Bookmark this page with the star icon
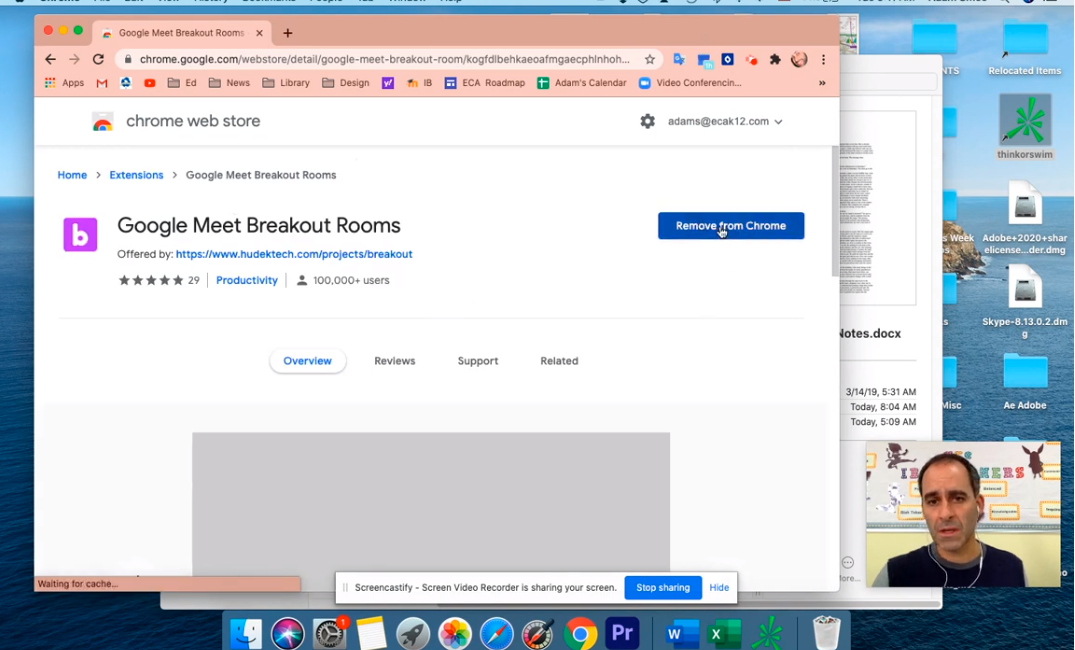Screen dimensions: 1075x650 pyautogui.click(x=650, y=60)
